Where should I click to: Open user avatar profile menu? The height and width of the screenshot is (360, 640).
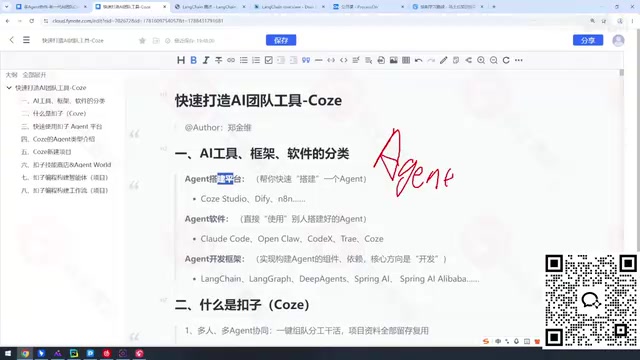[x=618, y=40]
